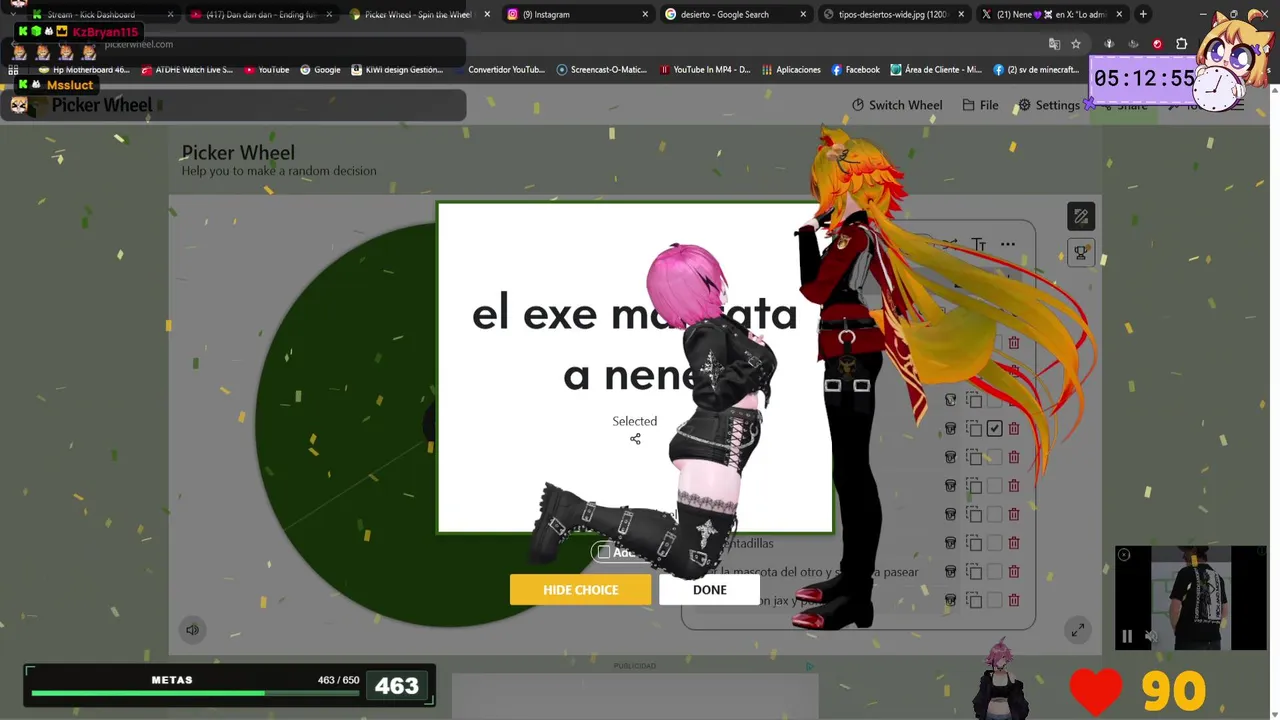Click the hide icon on mascota row
This screenshot has width=1280, height=720.
pos(950,572)
